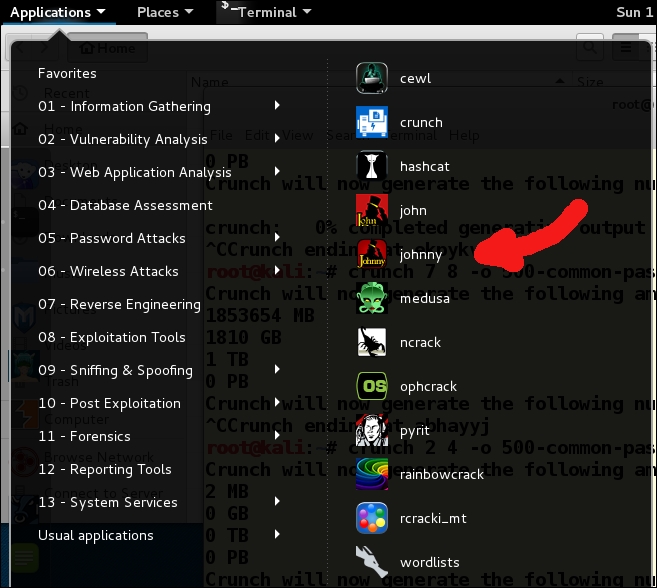657x588 pixels.
Task: Open 08 - Exploitation Tools category
Action: click(x=112, y=337)
